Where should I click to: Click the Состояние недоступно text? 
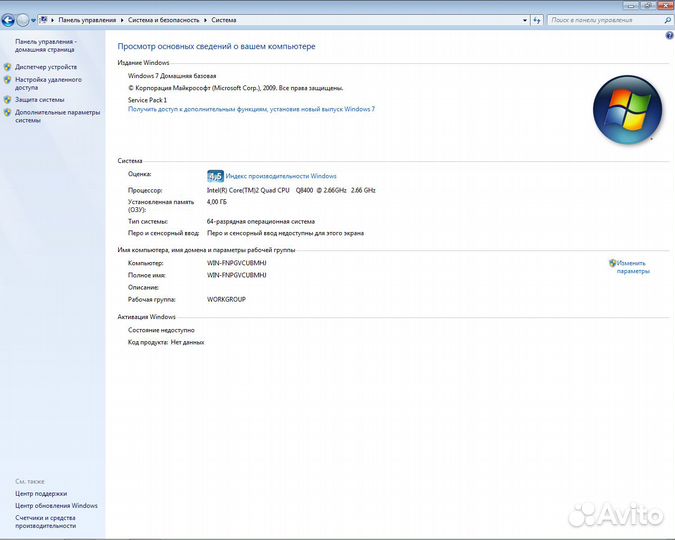click(x=161, y=330)
